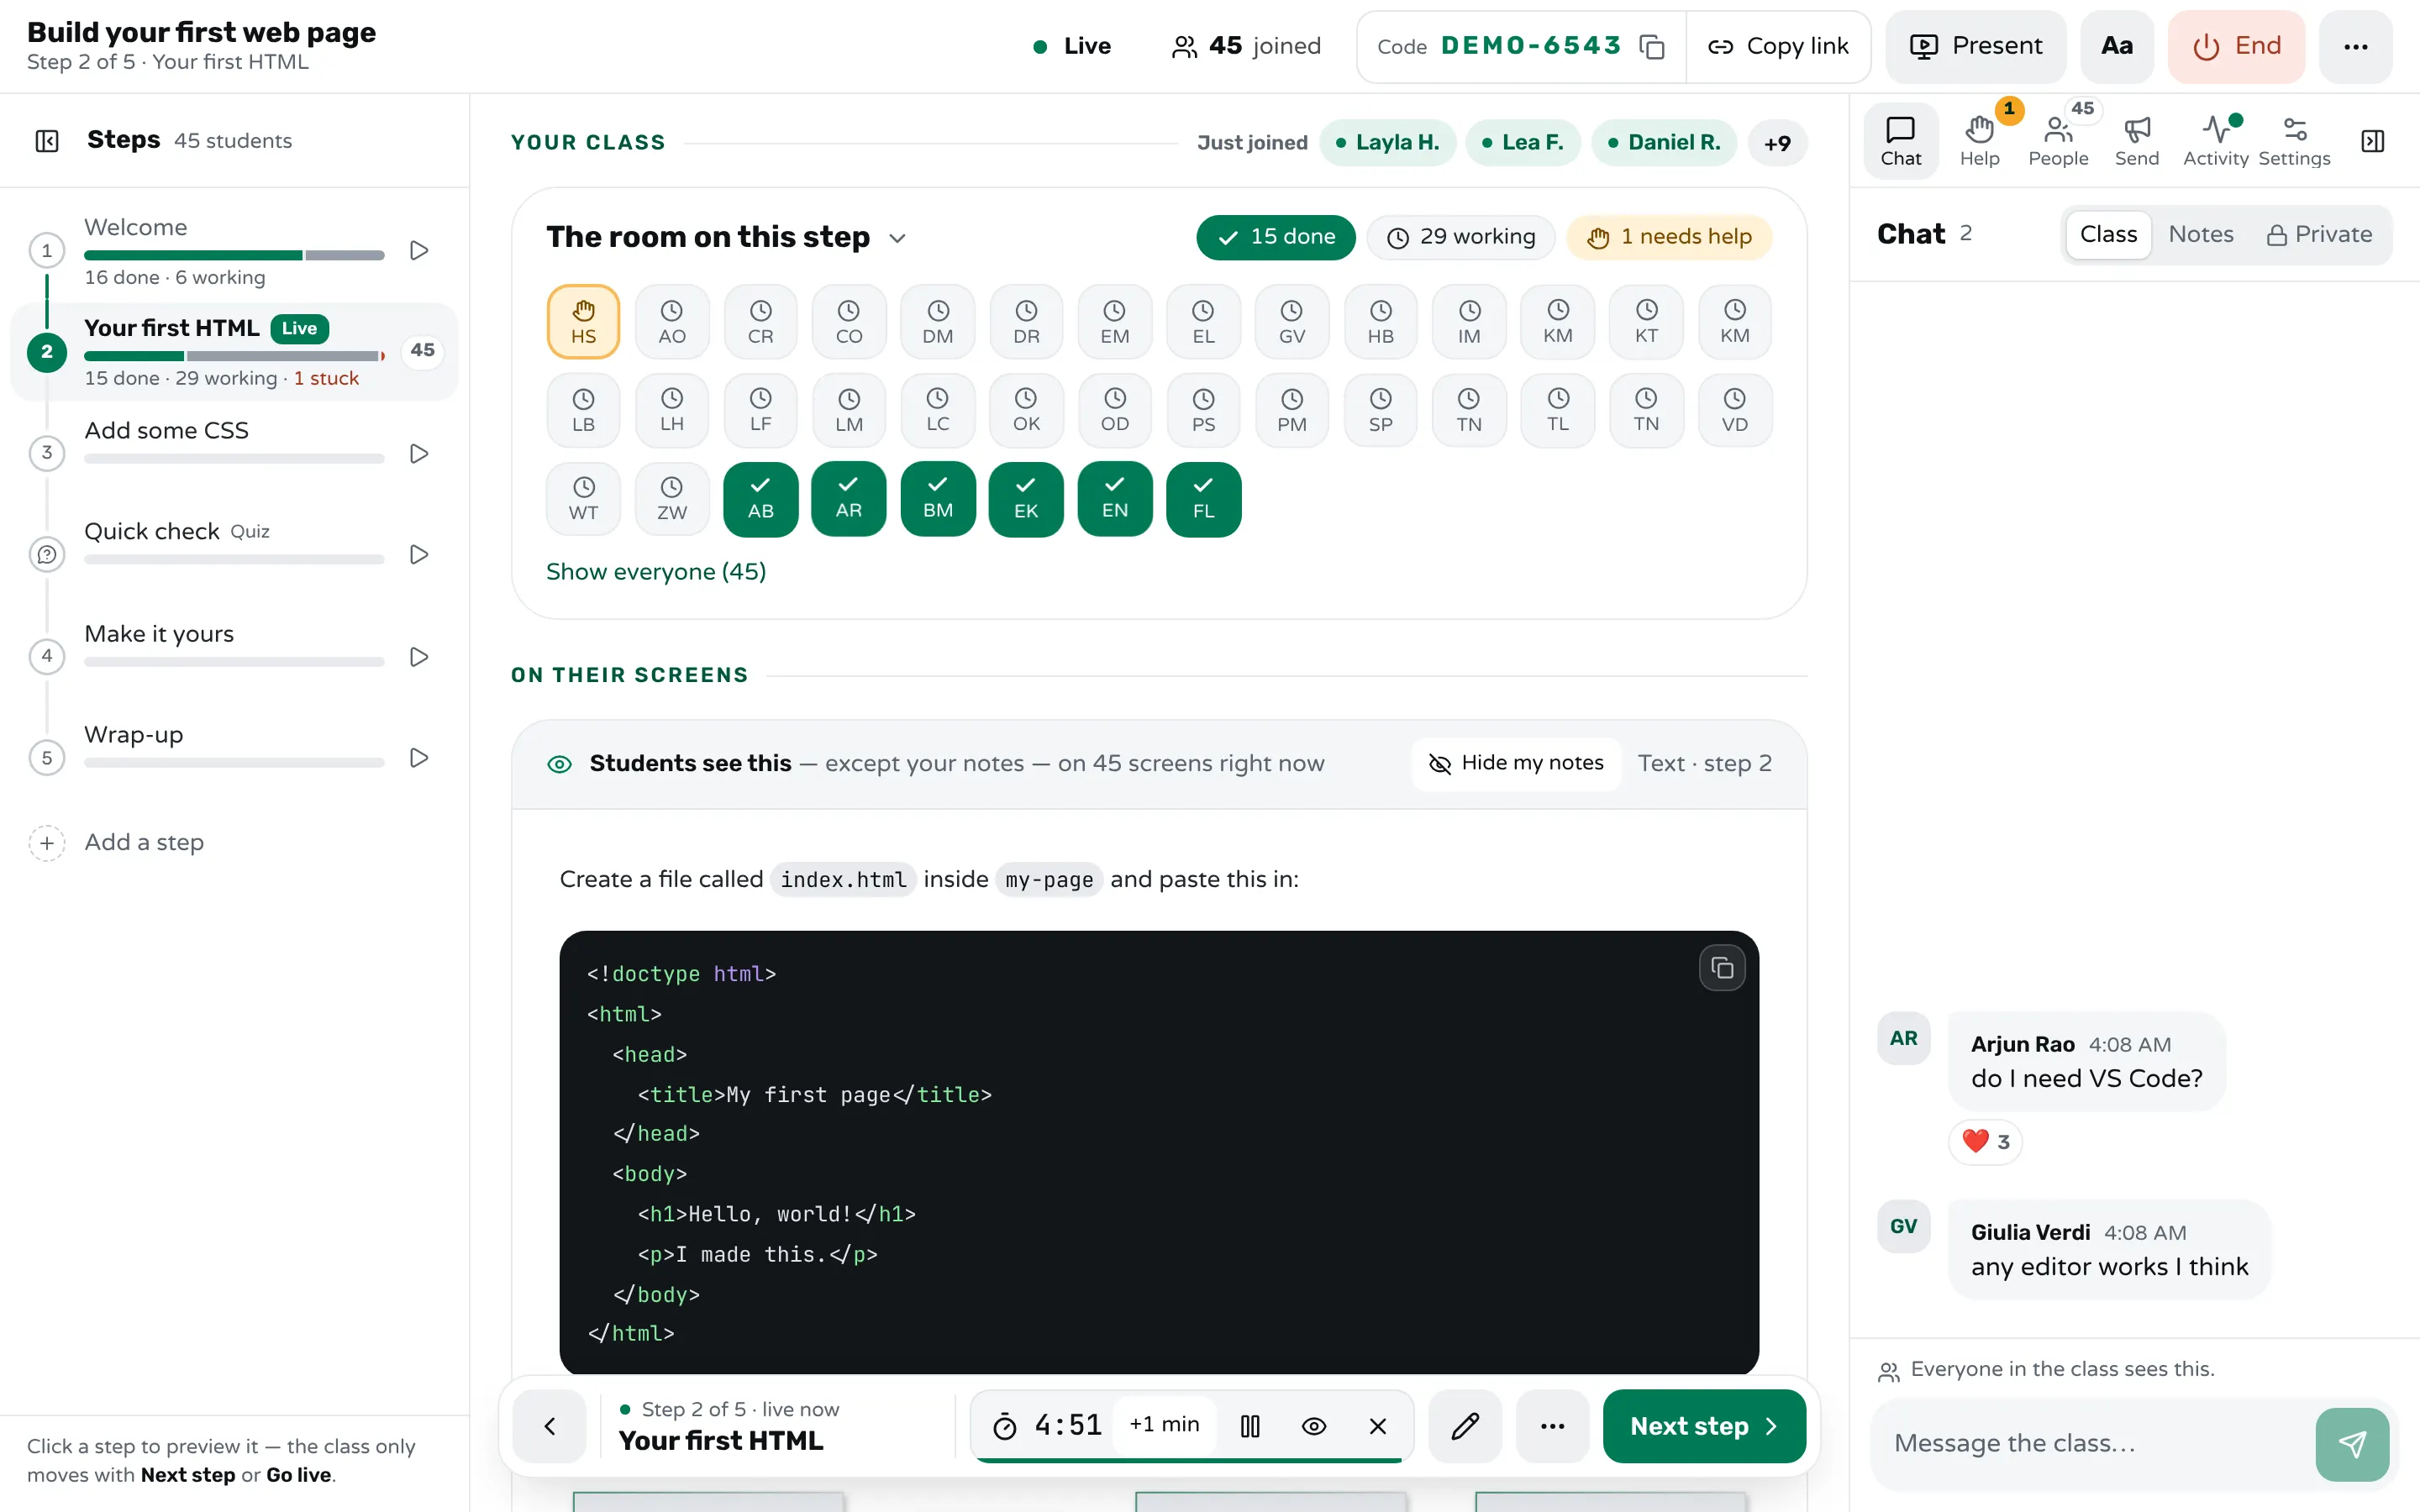Edit the current step with pencil

point(1465,1426)
